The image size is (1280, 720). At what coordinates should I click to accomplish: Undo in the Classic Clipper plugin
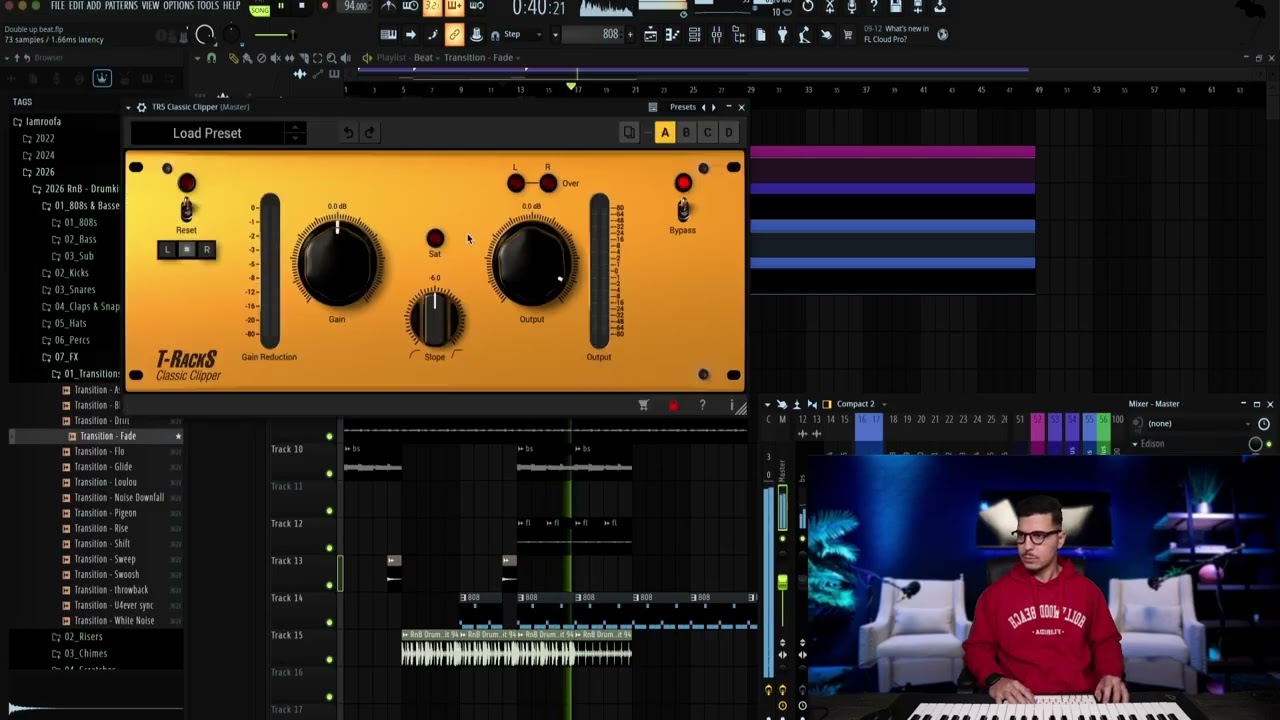[348, 132]
